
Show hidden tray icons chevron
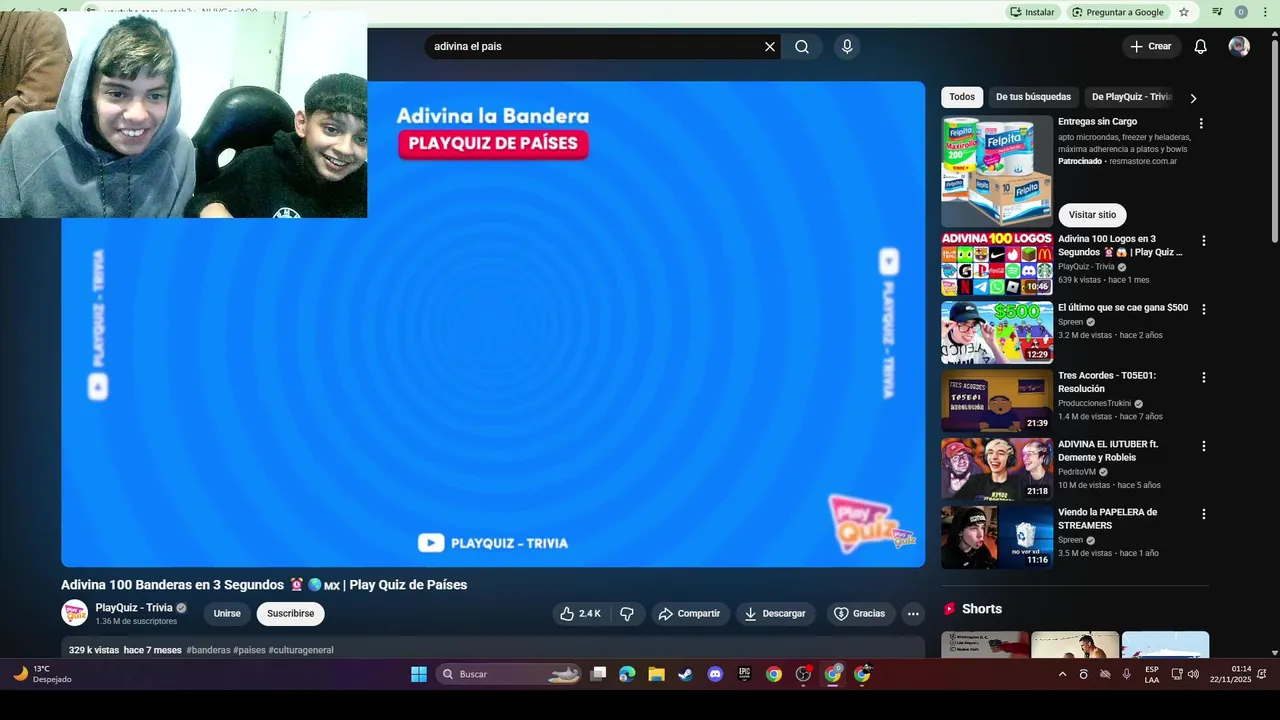(x=1062, y=674)
